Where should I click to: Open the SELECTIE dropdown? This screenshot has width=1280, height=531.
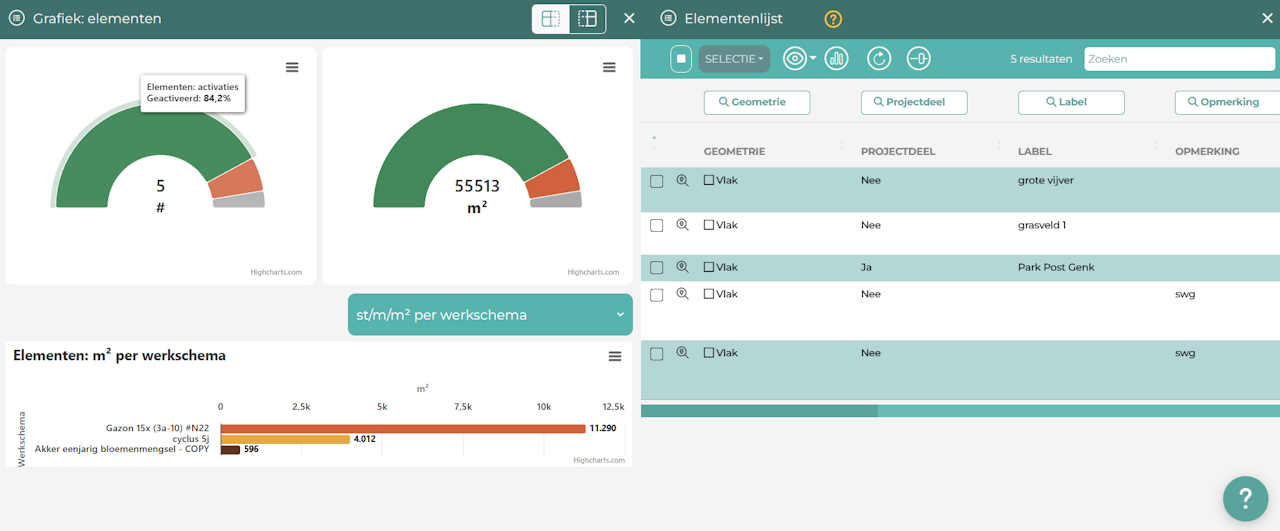[734, 59]
